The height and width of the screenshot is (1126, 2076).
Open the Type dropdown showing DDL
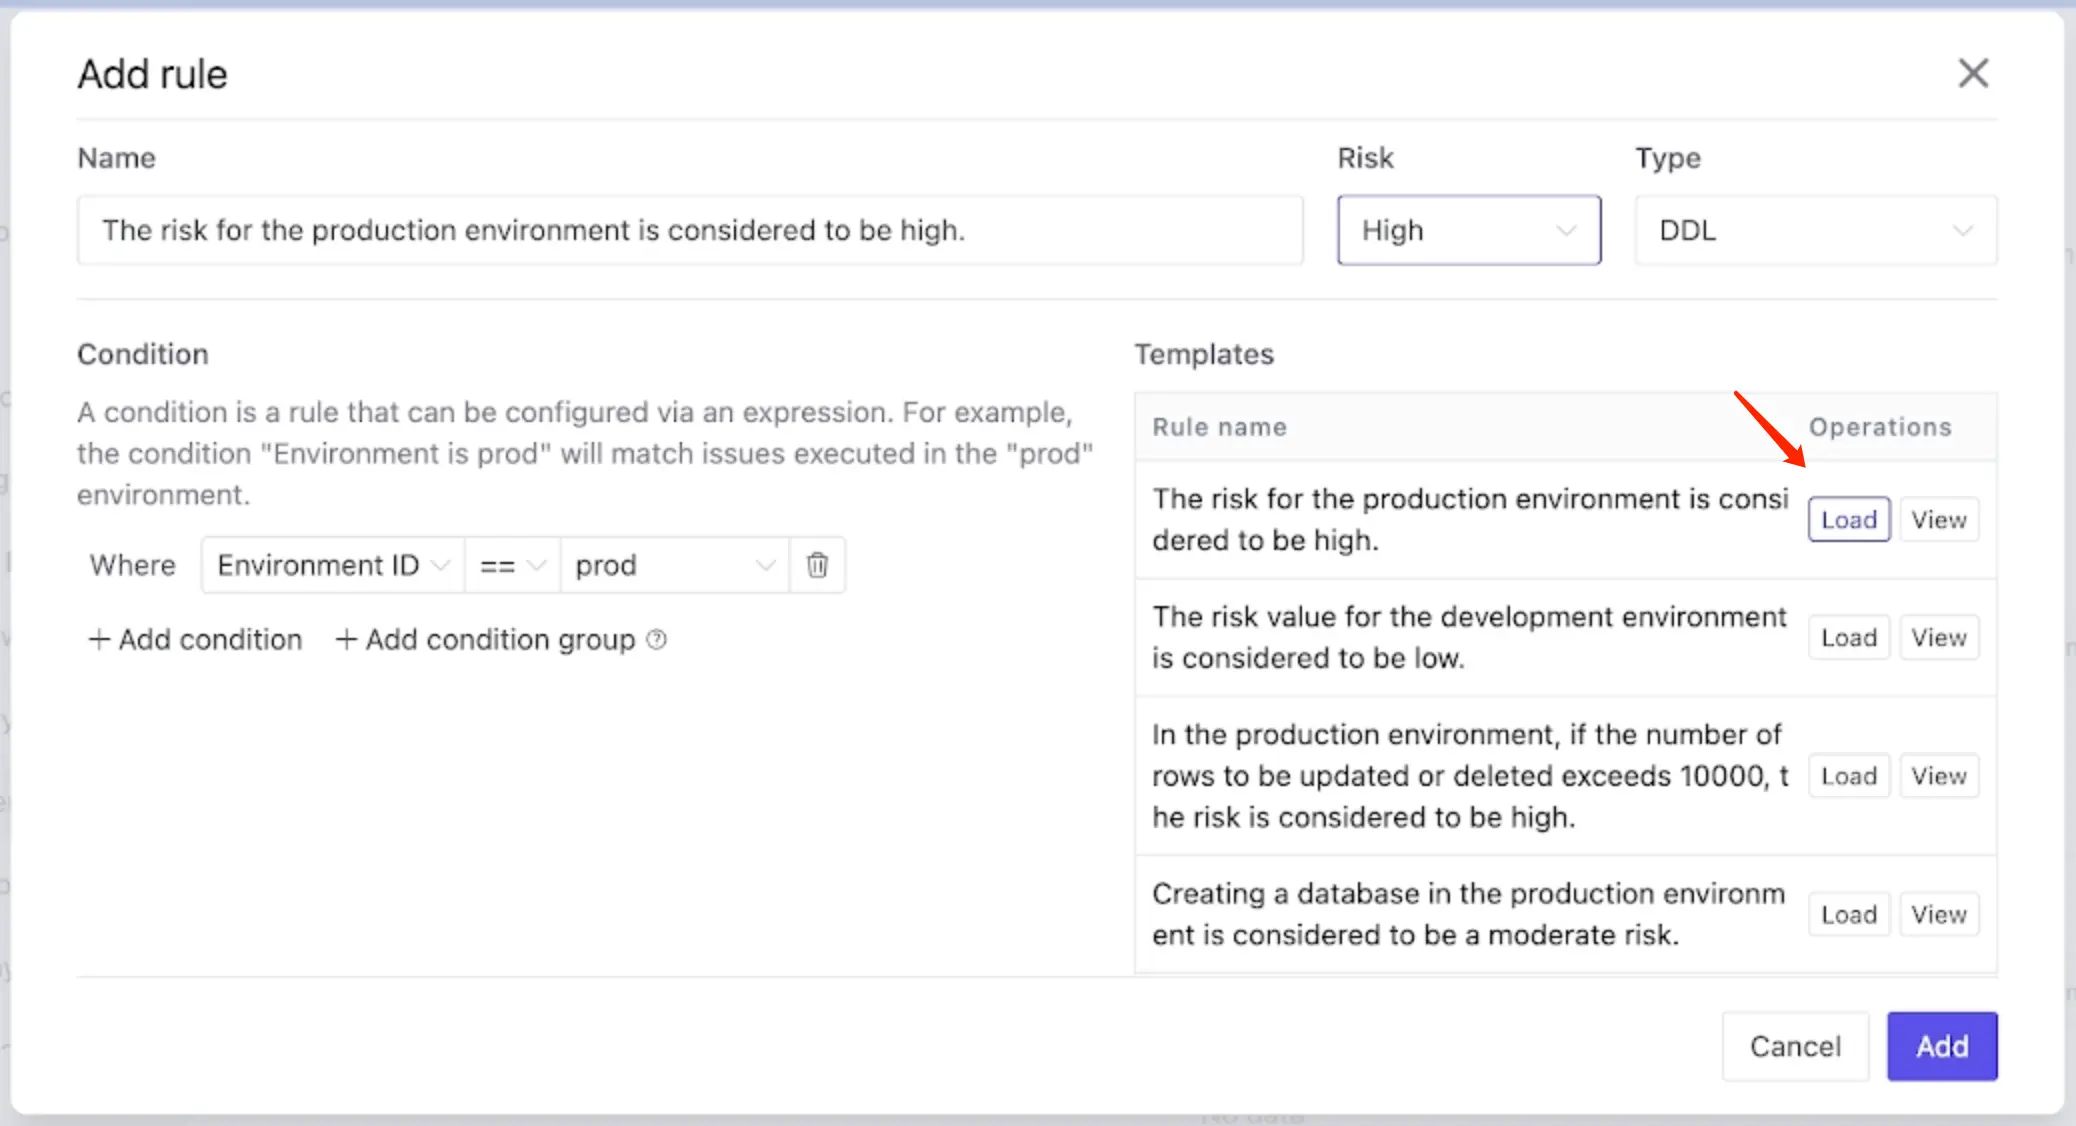click(x=1815, y=230)
